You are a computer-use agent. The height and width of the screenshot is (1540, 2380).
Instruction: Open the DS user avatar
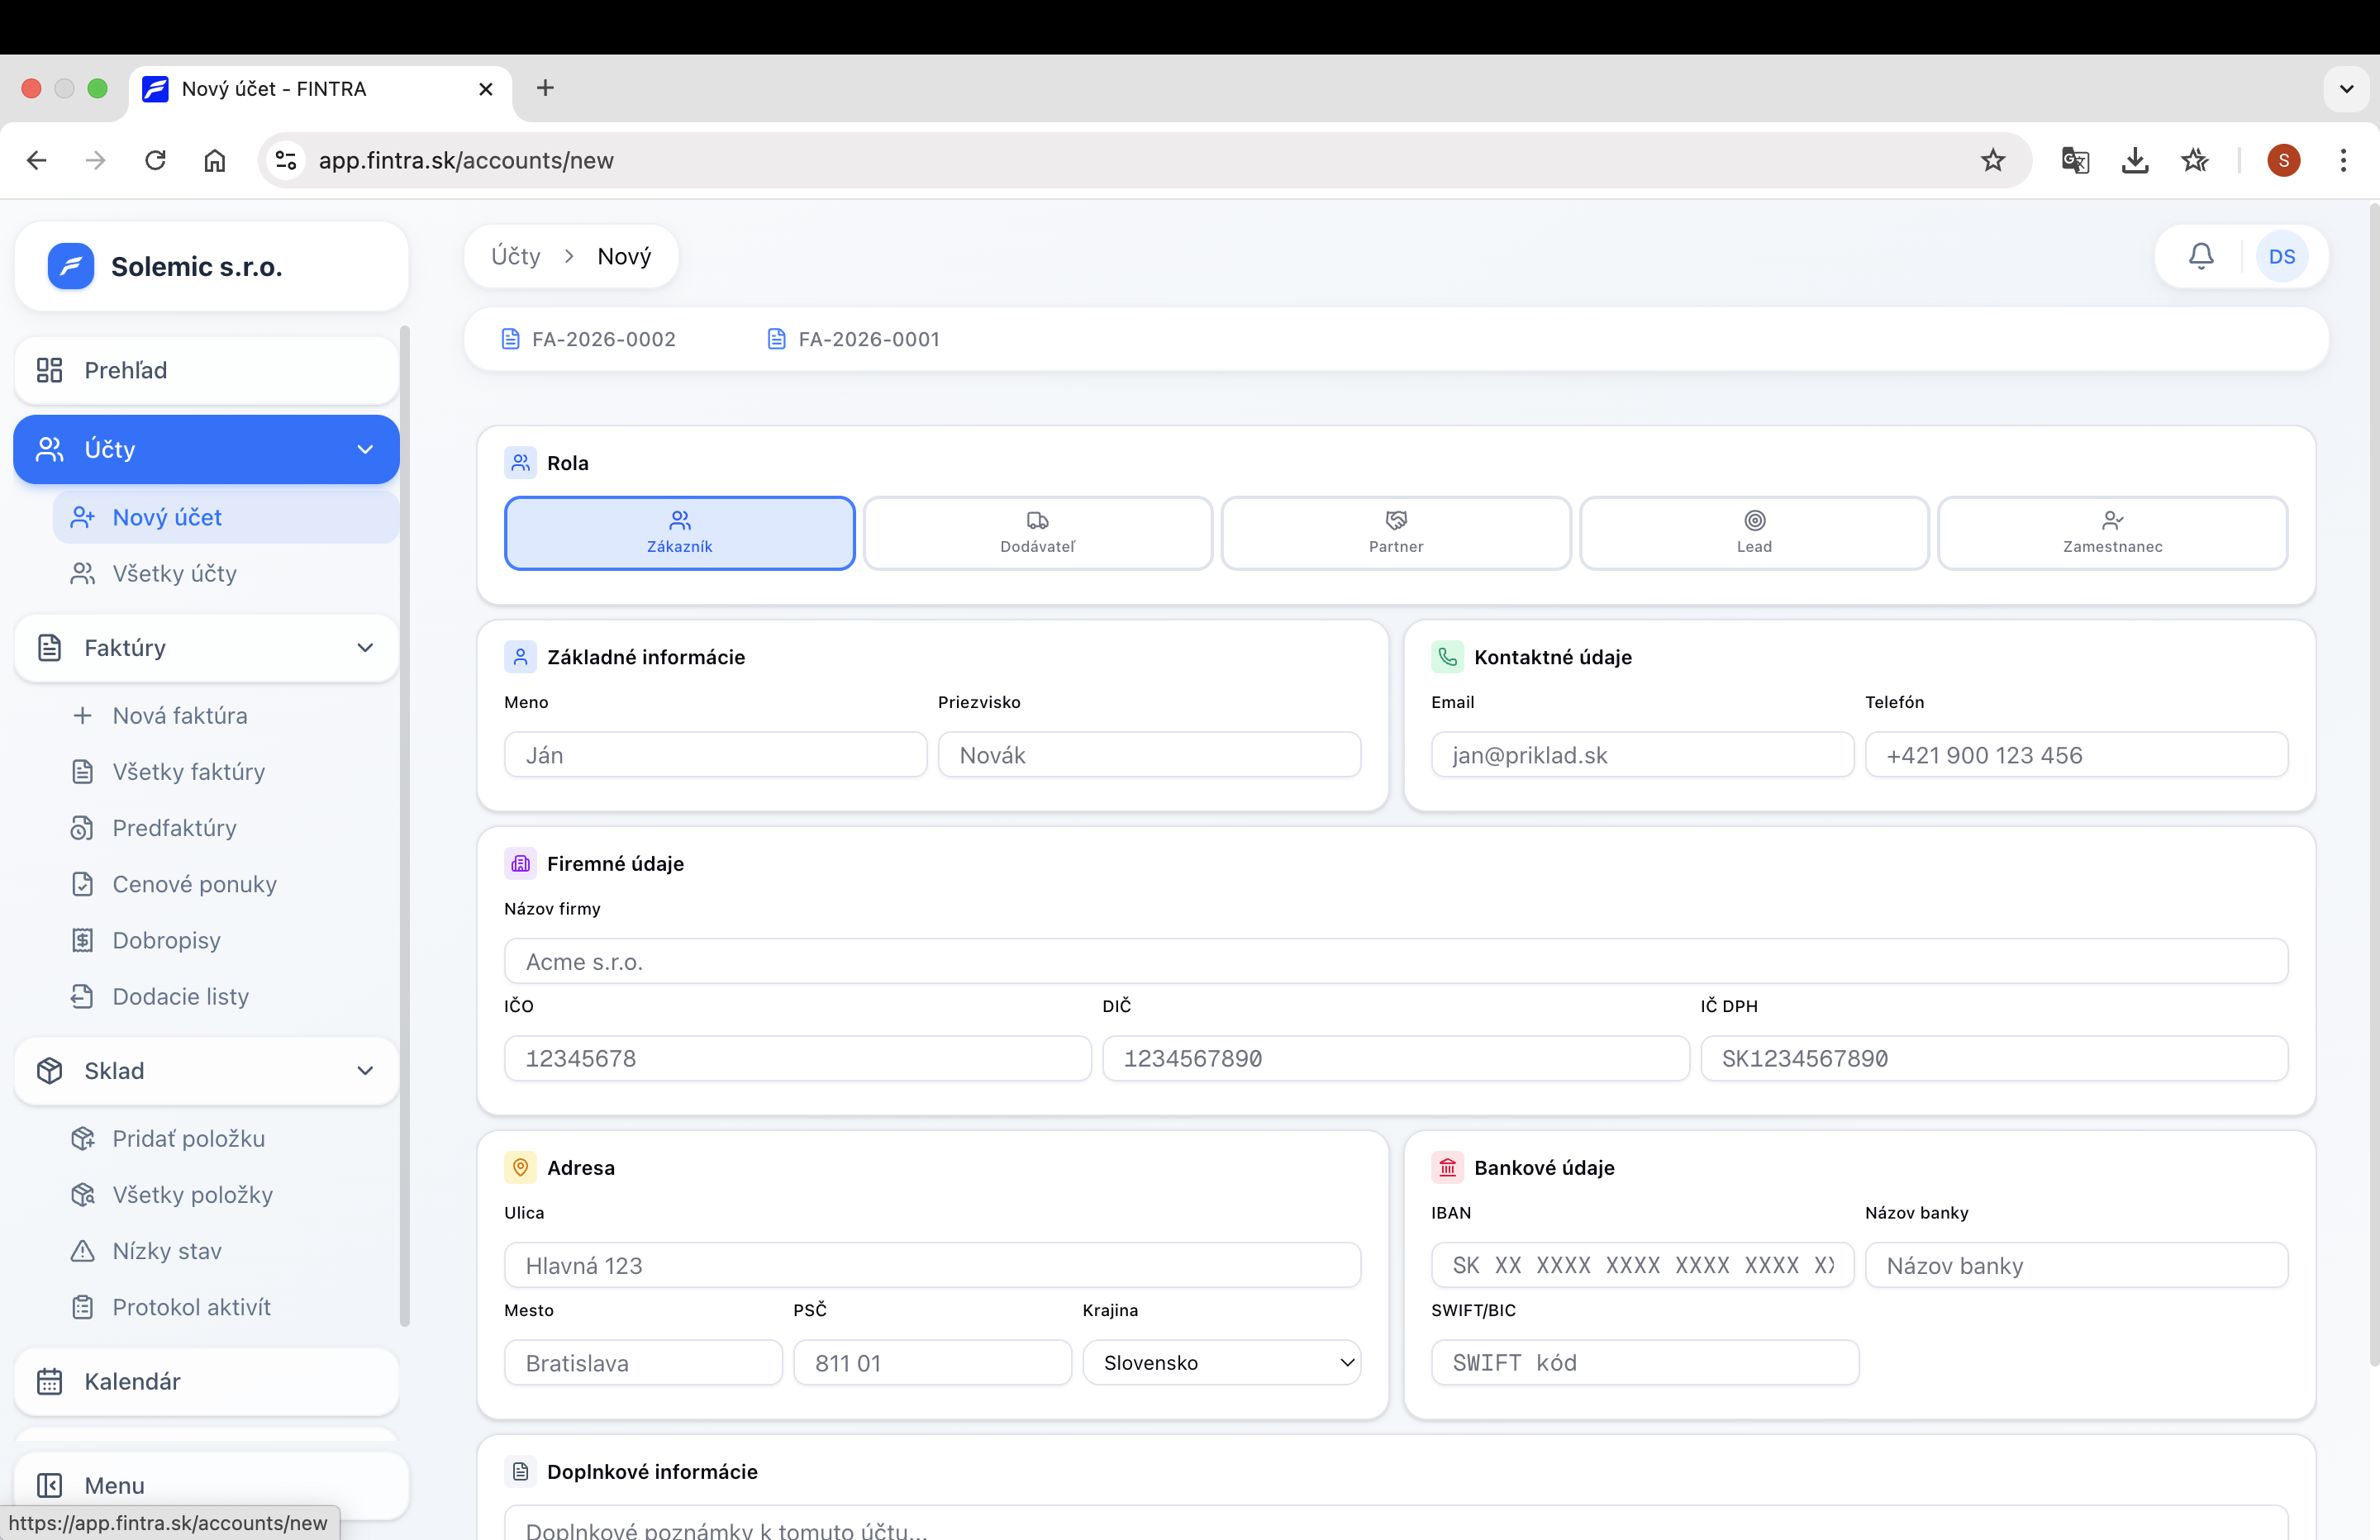(x=2282, y=256)
